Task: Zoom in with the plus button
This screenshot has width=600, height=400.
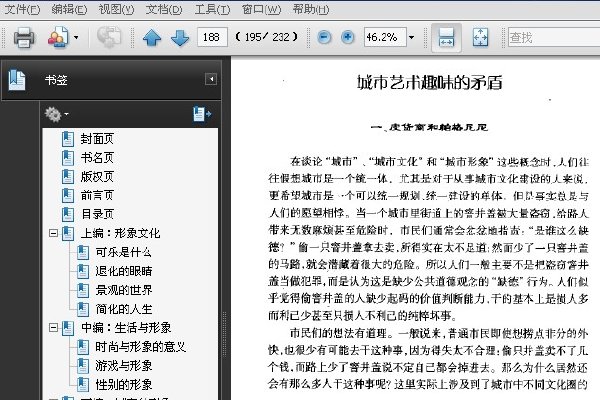Action: click(347, 37)
